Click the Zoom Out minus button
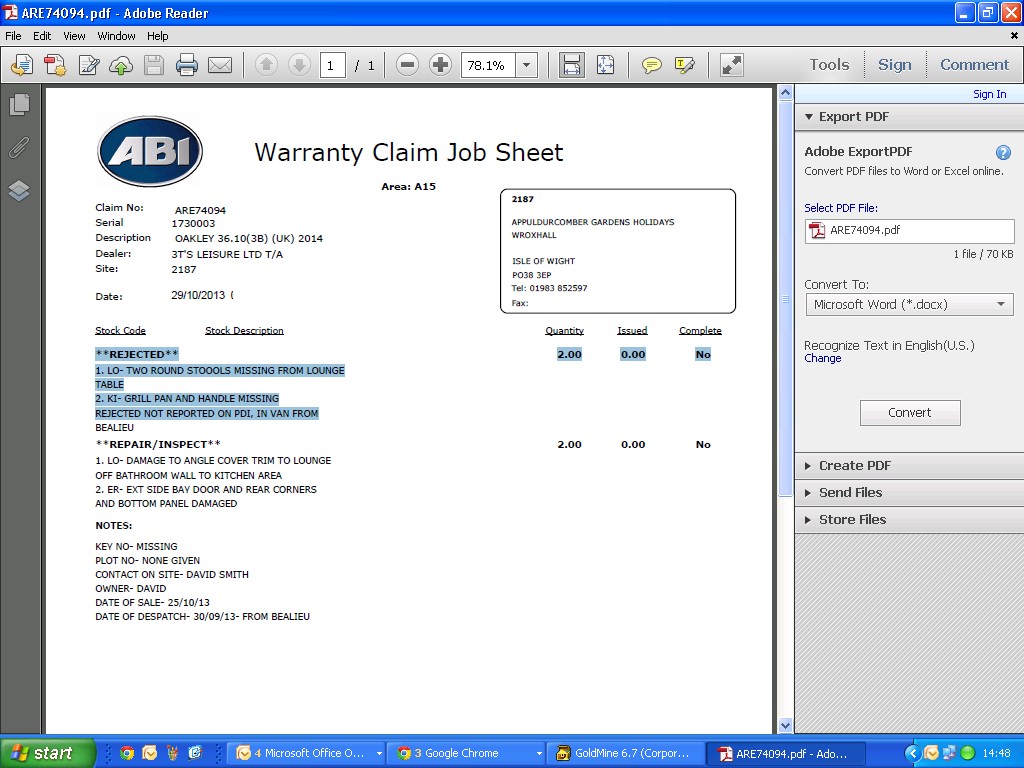 (407, 65)
